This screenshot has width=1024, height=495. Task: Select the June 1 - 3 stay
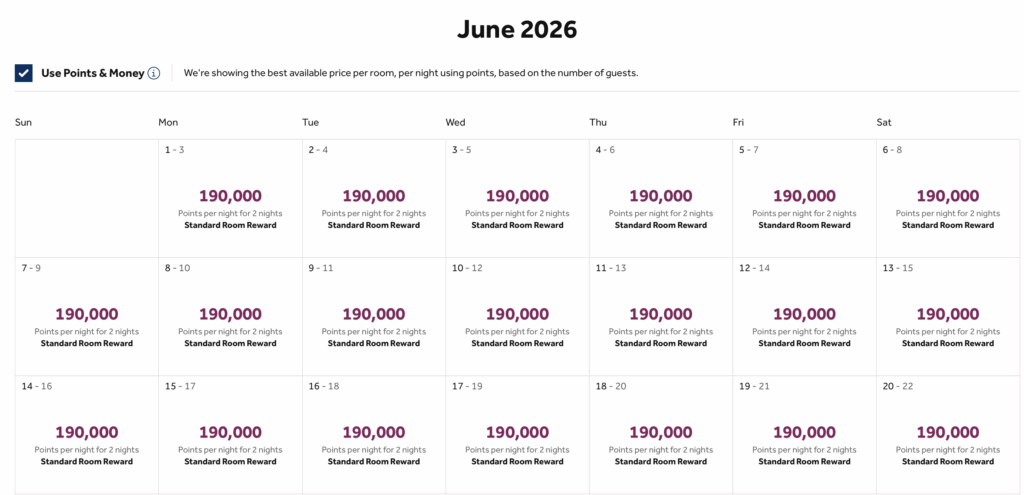(230, 198)
